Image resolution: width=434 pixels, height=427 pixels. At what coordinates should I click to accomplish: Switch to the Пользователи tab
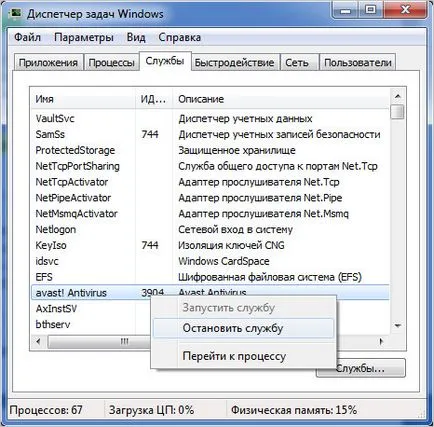358,62
